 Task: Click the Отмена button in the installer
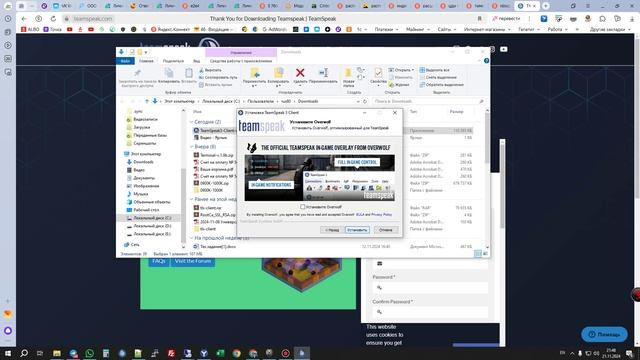coord(385,230)
